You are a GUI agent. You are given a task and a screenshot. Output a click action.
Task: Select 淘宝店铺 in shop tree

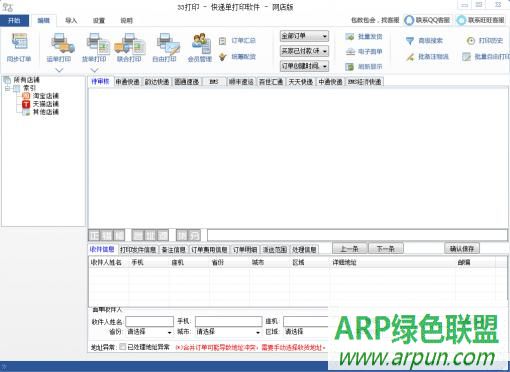click(46, 96)
